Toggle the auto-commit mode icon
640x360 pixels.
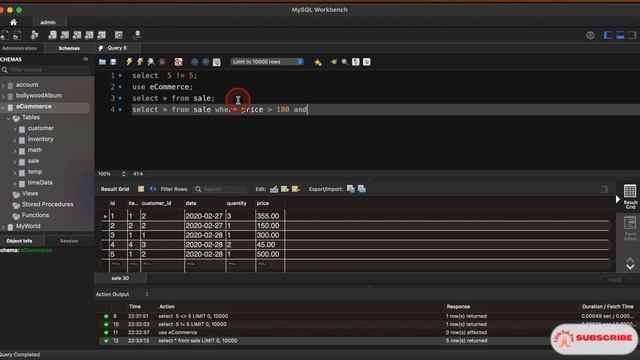point(217,62)
